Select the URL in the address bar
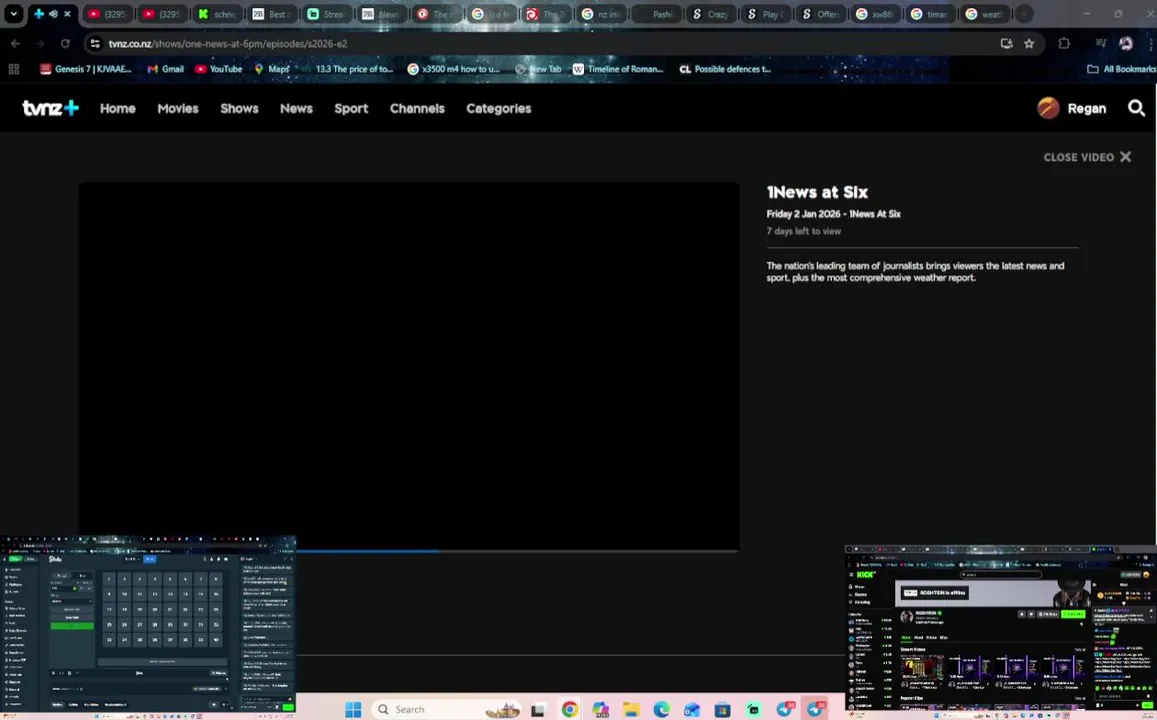 [228, 44]
